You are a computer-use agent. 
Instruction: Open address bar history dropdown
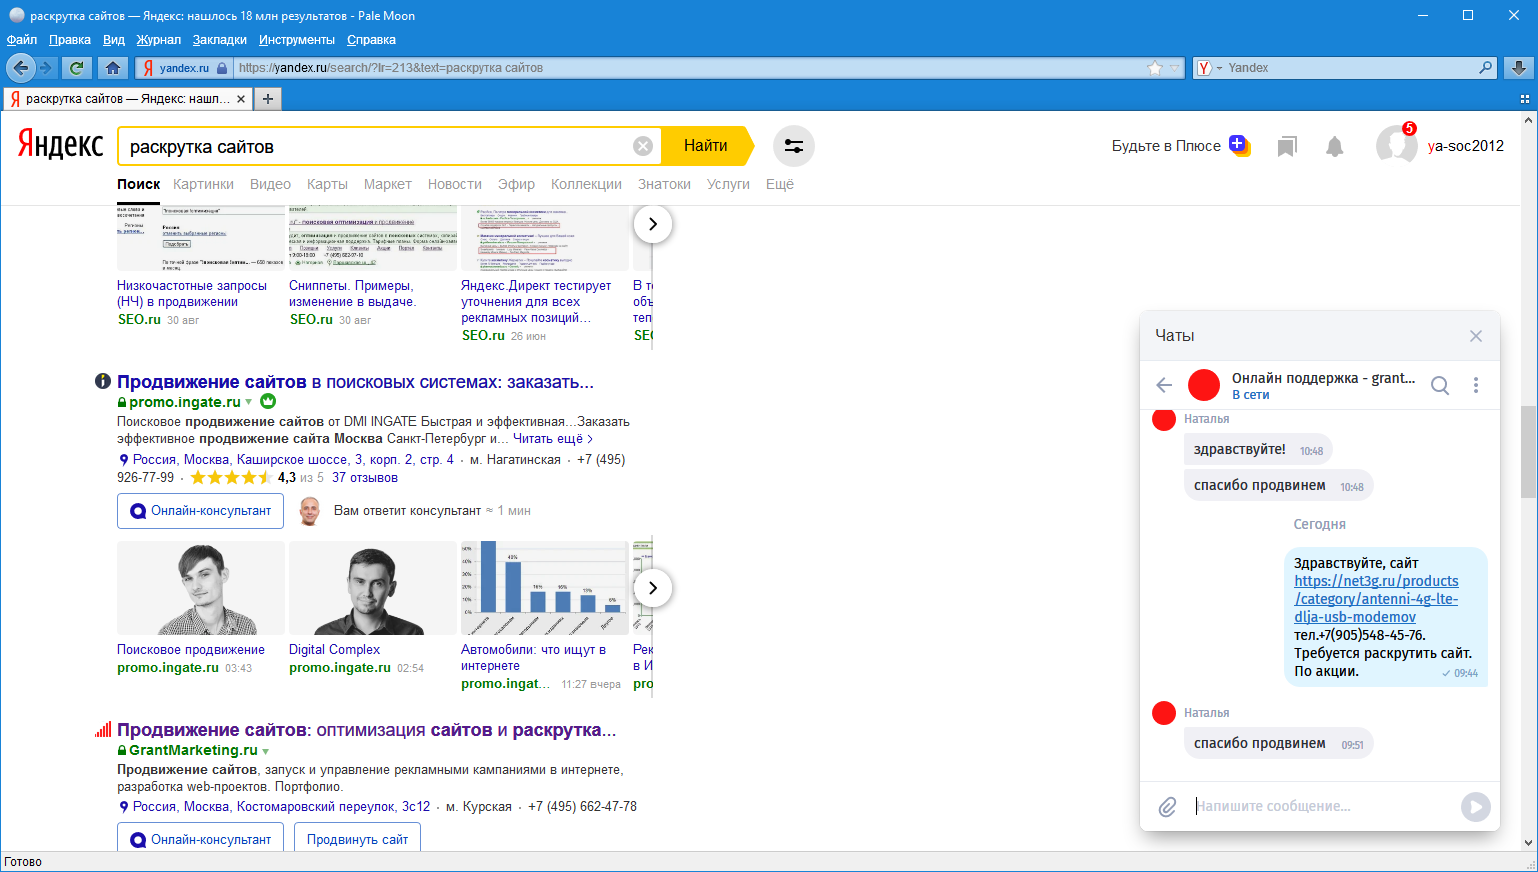pos(1176,68)
